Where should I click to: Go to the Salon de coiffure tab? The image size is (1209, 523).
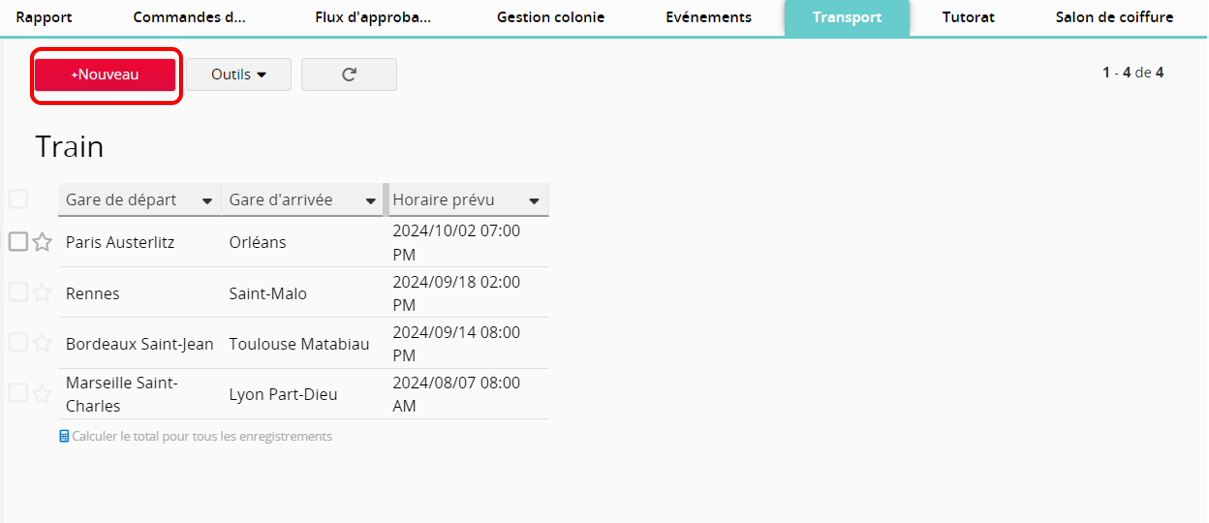click(x=1114, y=17)
